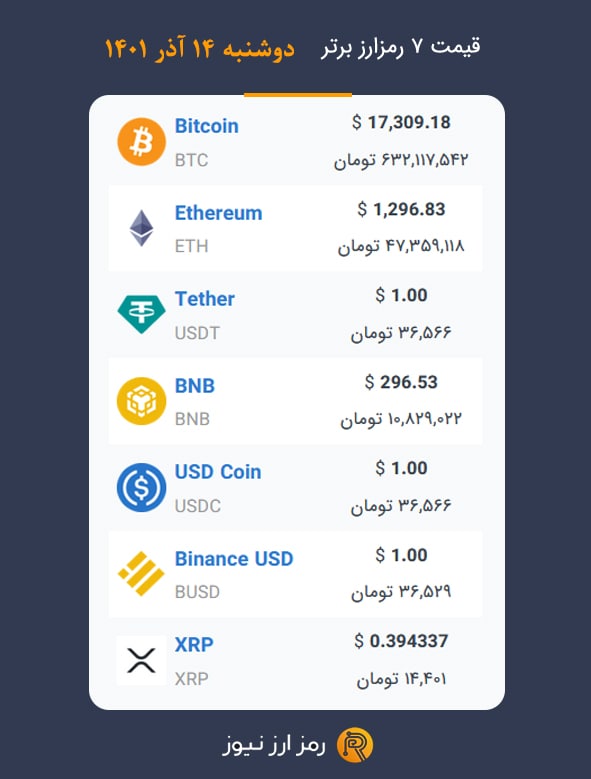Click the Ethereum price $ 1,296.83

[401, 209]
